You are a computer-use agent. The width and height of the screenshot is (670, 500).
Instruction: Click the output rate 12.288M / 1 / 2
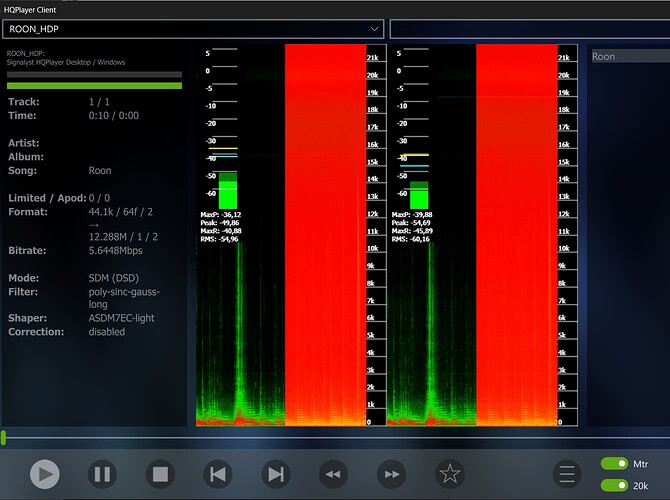point(123,237)
